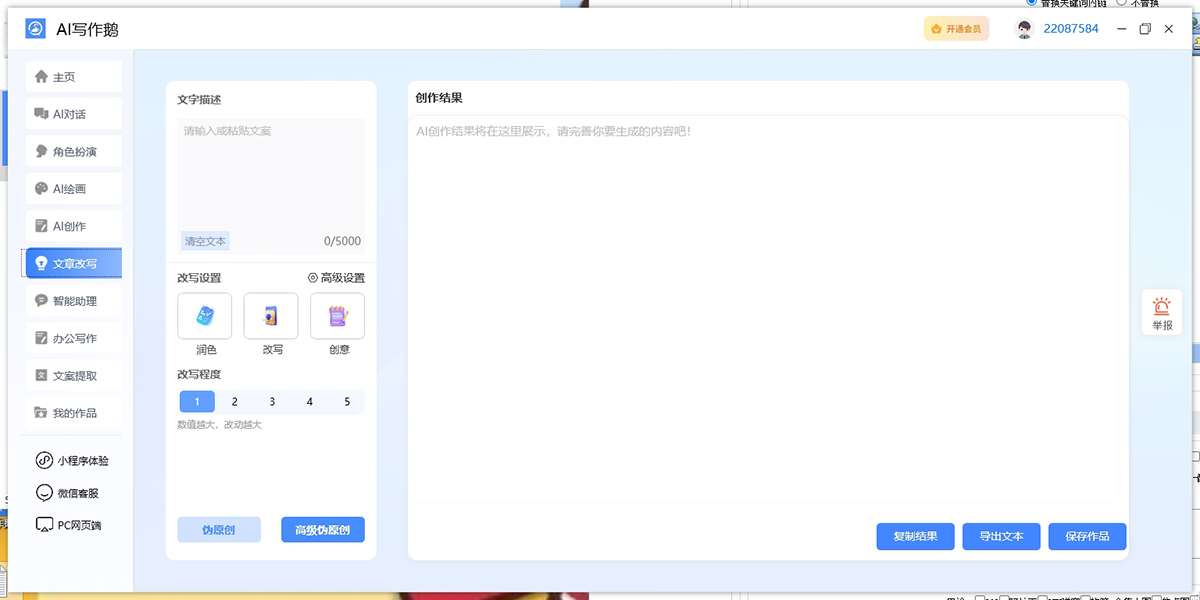The image size is (1200, 600).
Task: Click 复制结果 button
Action: tap(916, 537)
